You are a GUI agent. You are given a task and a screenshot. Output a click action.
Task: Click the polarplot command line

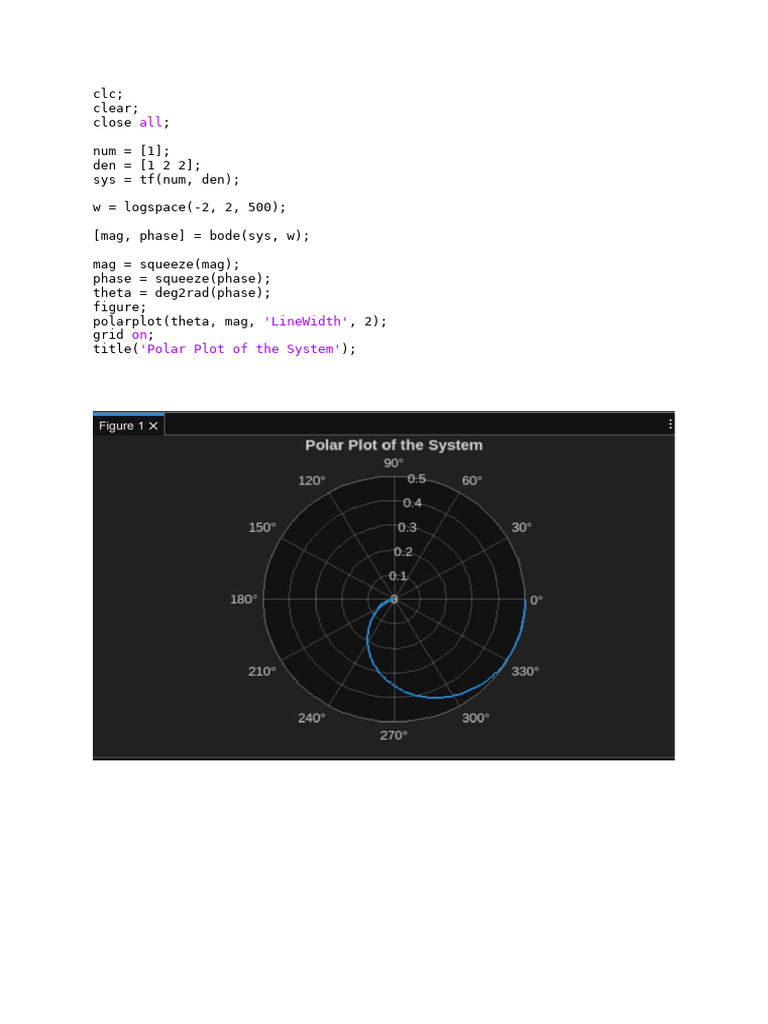(240, 321)
